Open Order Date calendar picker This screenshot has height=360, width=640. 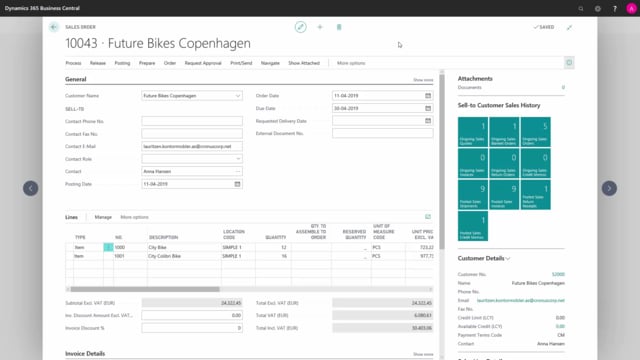(428, 96)
